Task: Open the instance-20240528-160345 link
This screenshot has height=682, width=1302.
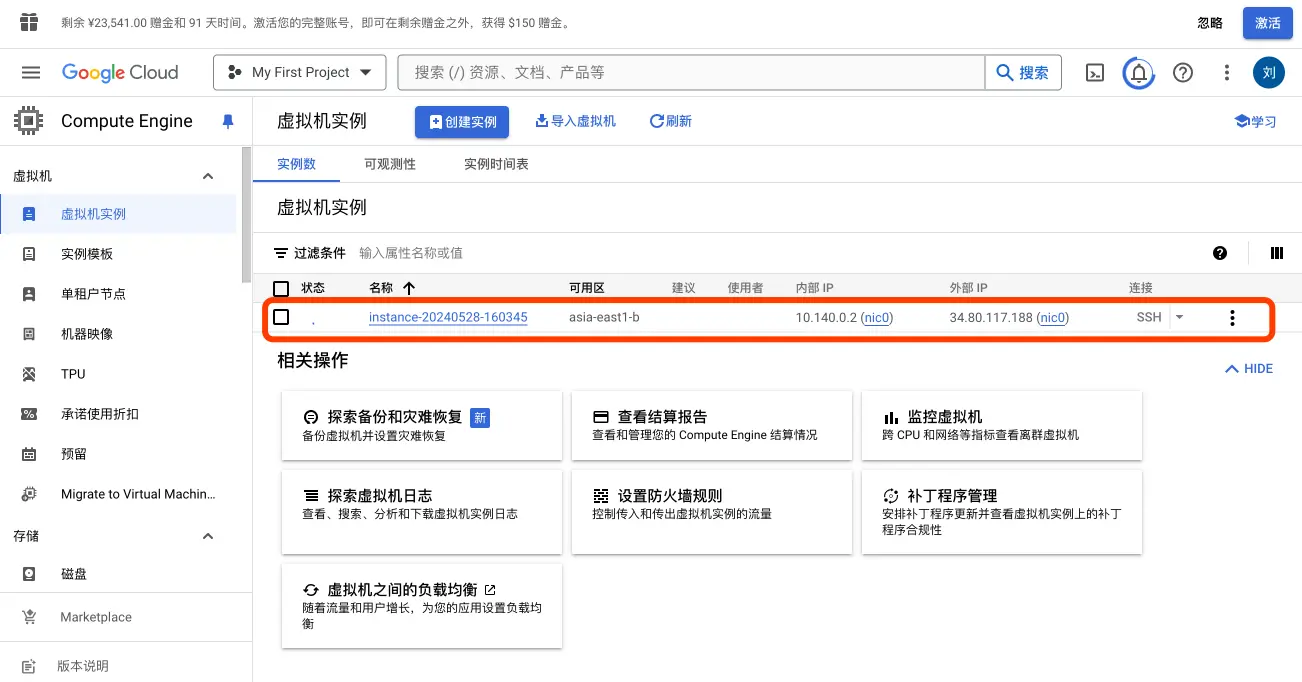Action: pos(448,317)
